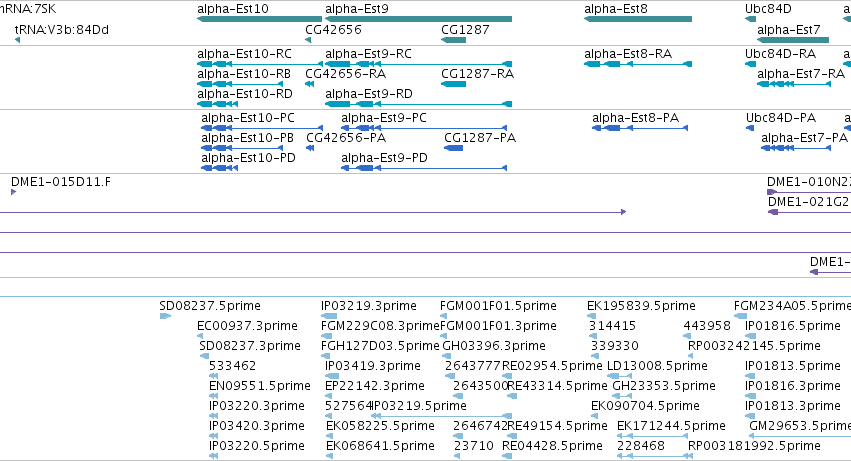Click EST EN09551.5prime

(259, 386)
